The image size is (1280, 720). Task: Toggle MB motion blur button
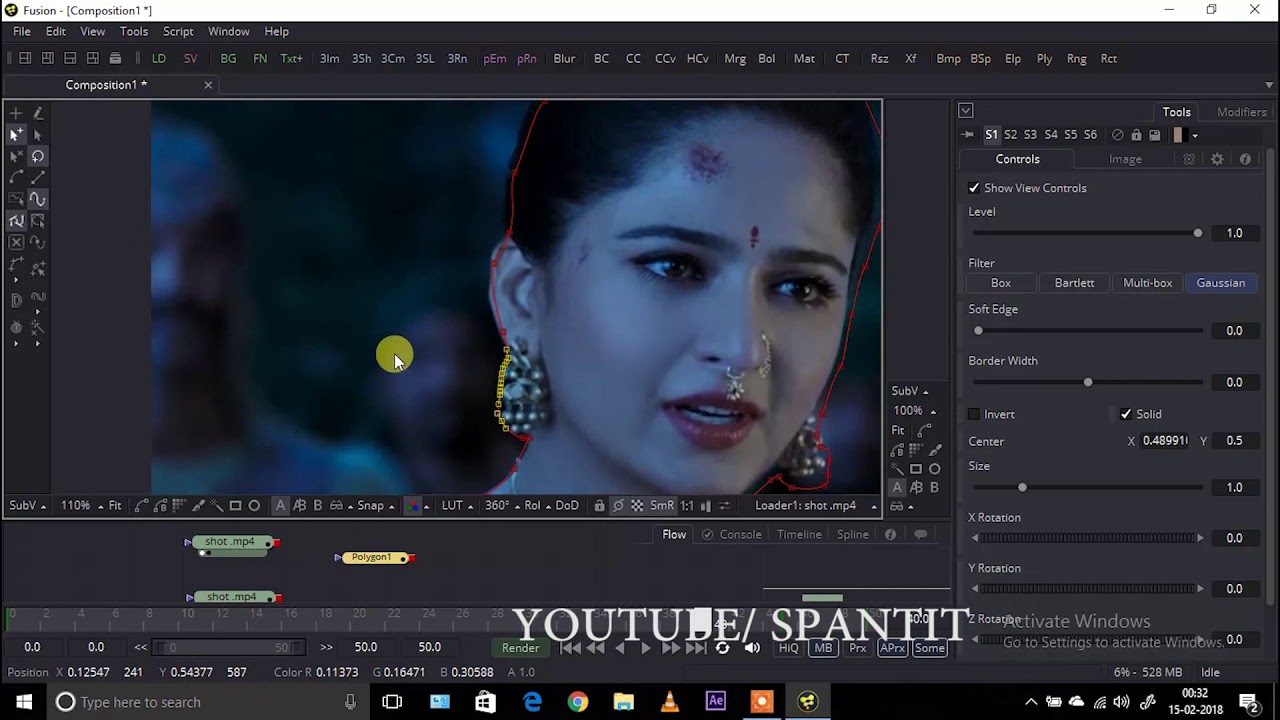coord(823,648)
